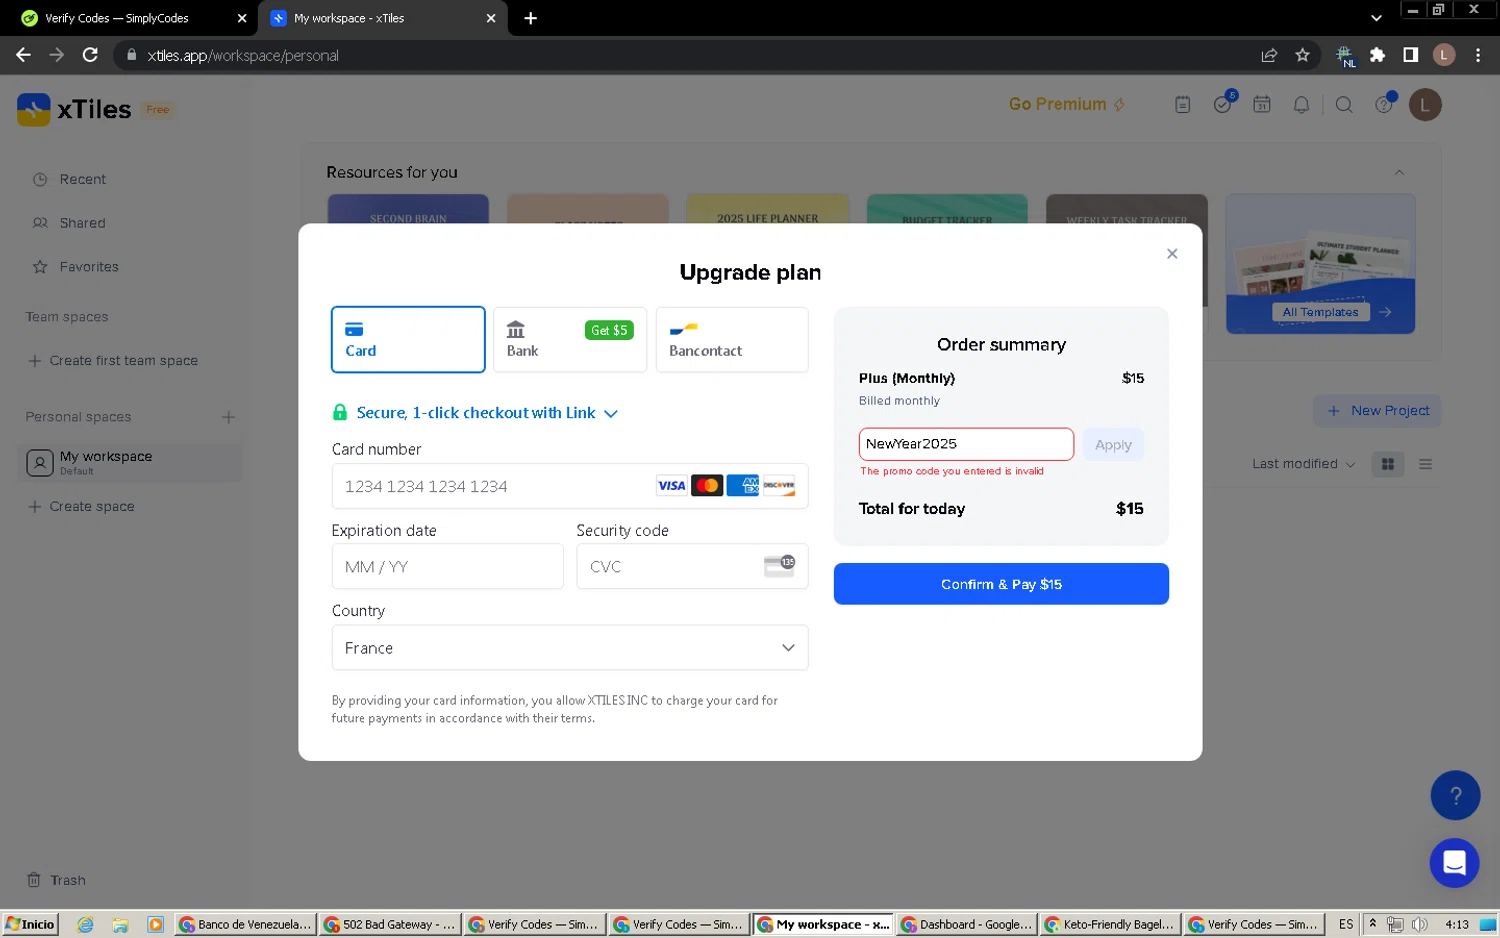Click Internet Explorer quick launch icon

(85, 924)
